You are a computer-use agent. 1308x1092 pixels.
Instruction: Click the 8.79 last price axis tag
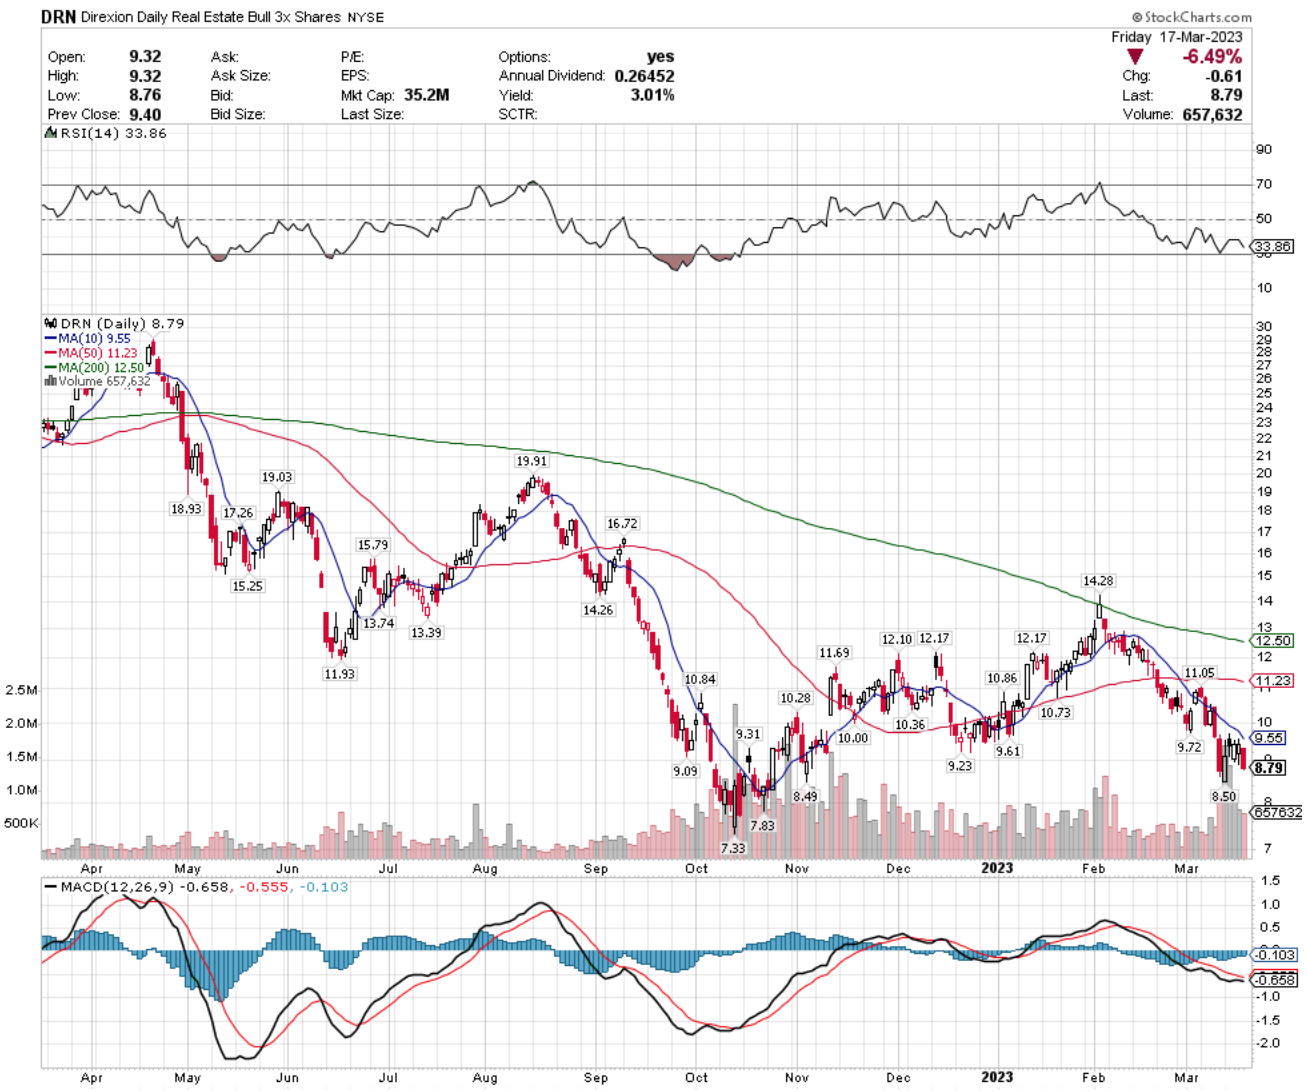click(x=1269, y=768)
